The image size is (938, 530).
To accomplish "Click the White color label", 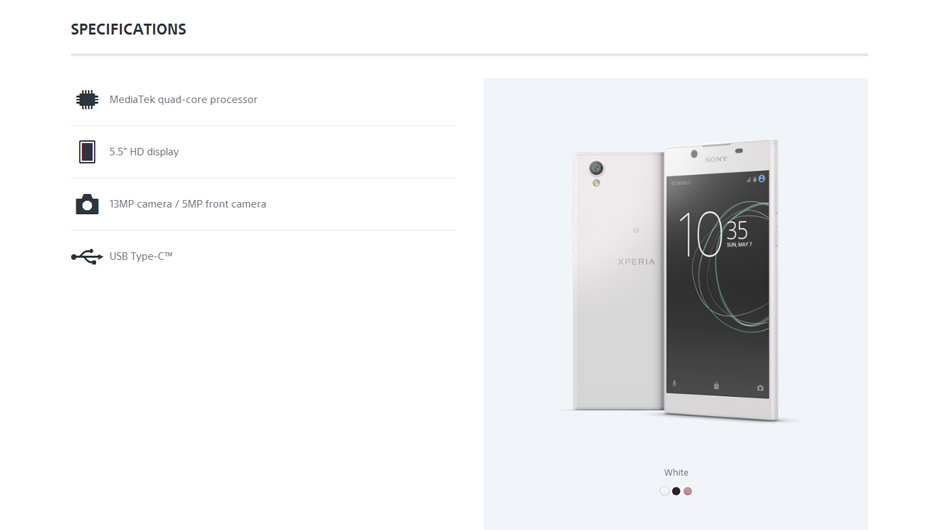I will click(x=676, y=473).
